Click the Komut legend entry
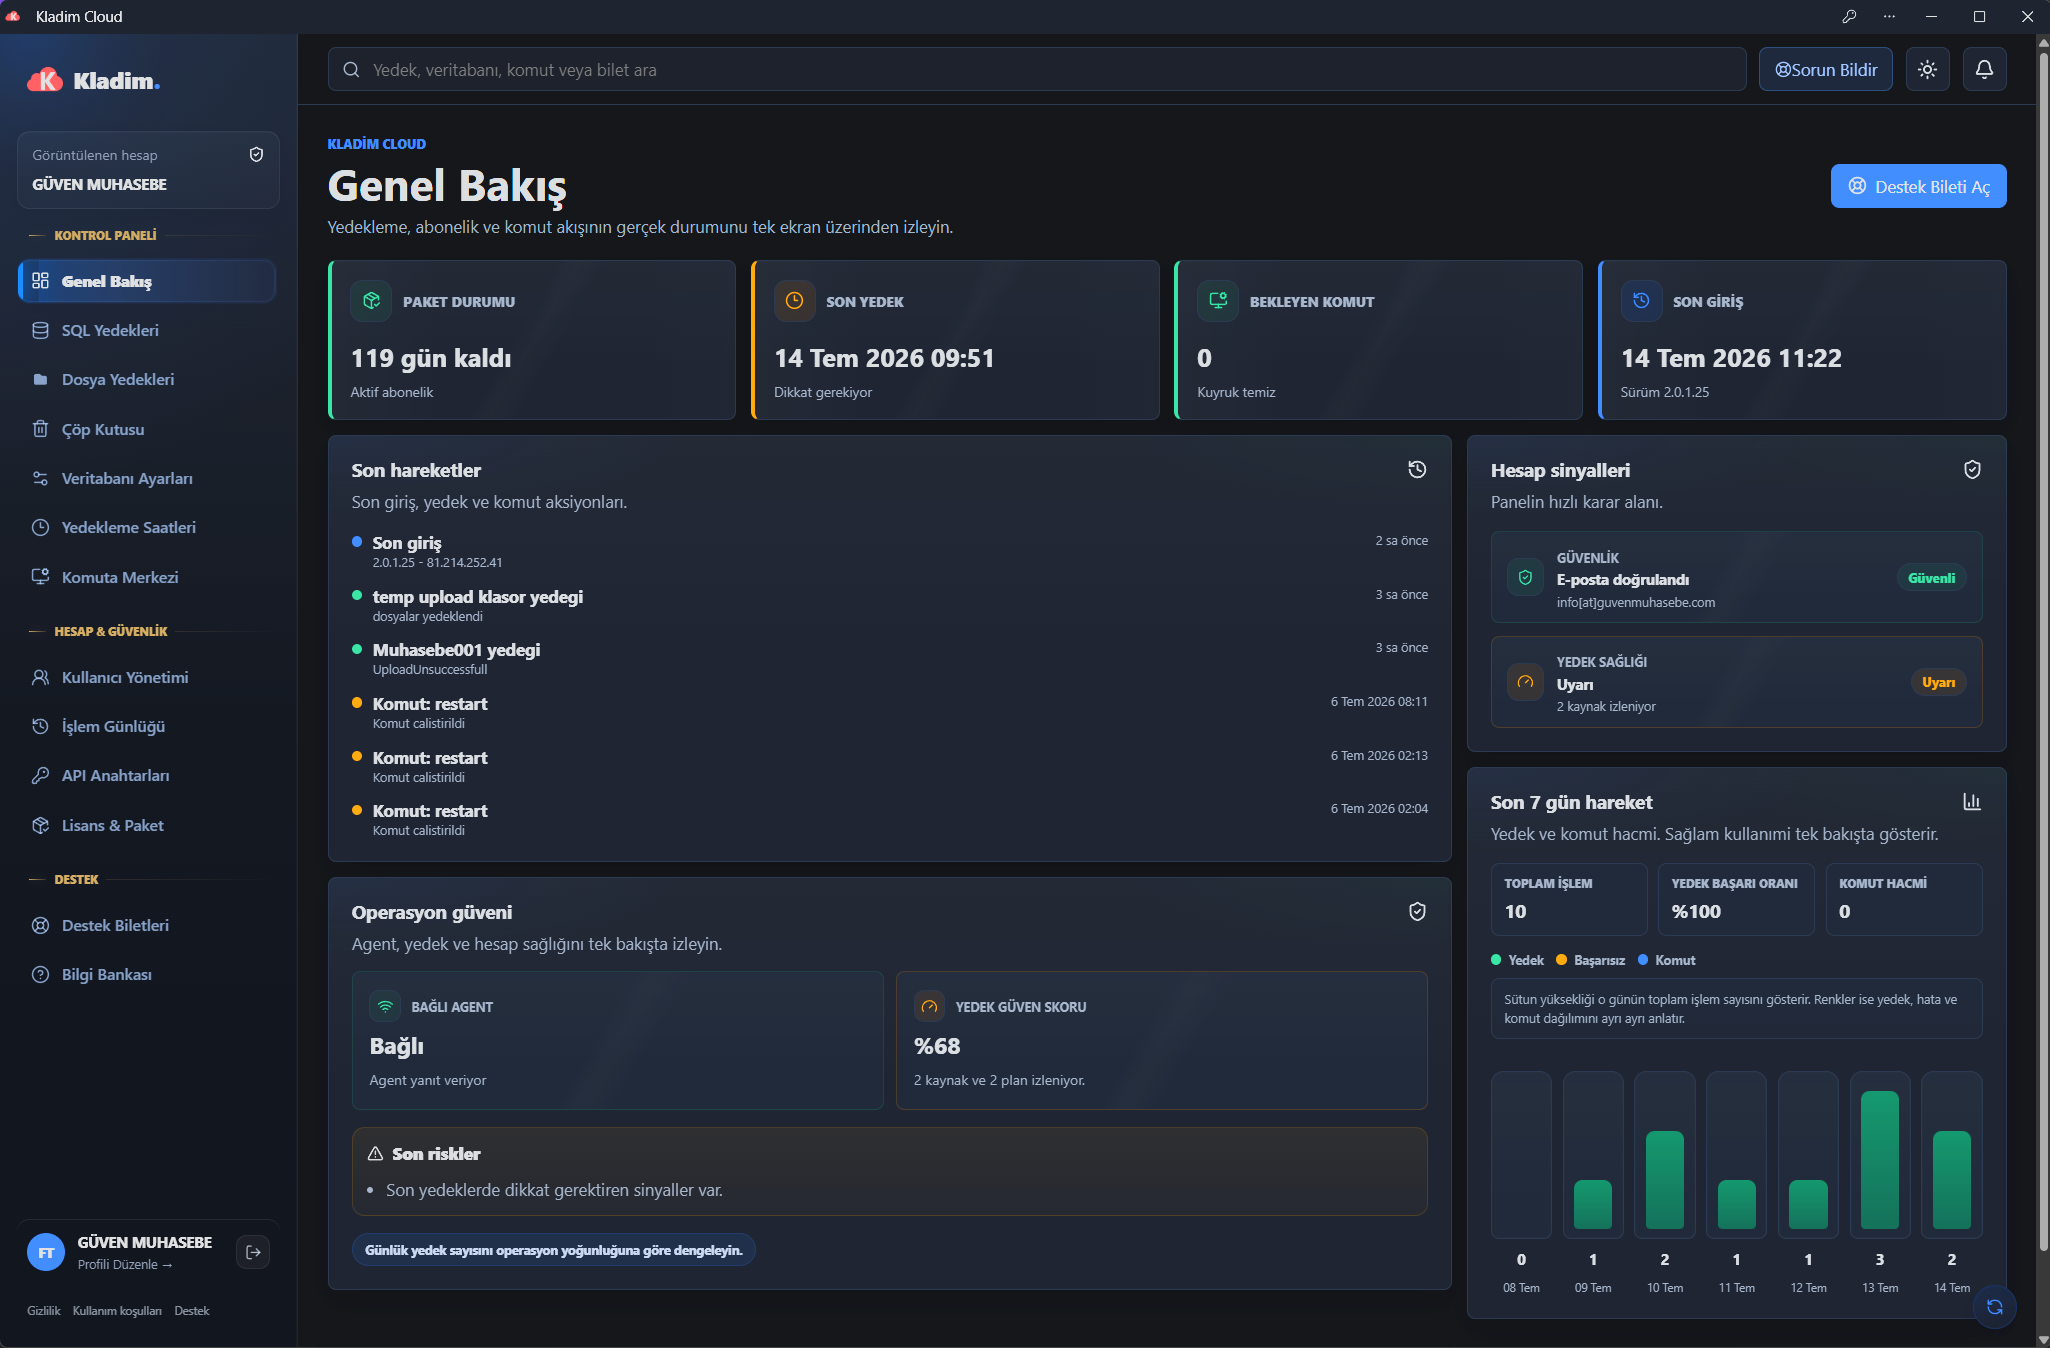Viewport: 2050px width, 1348px height. (x=1666, y=960)
